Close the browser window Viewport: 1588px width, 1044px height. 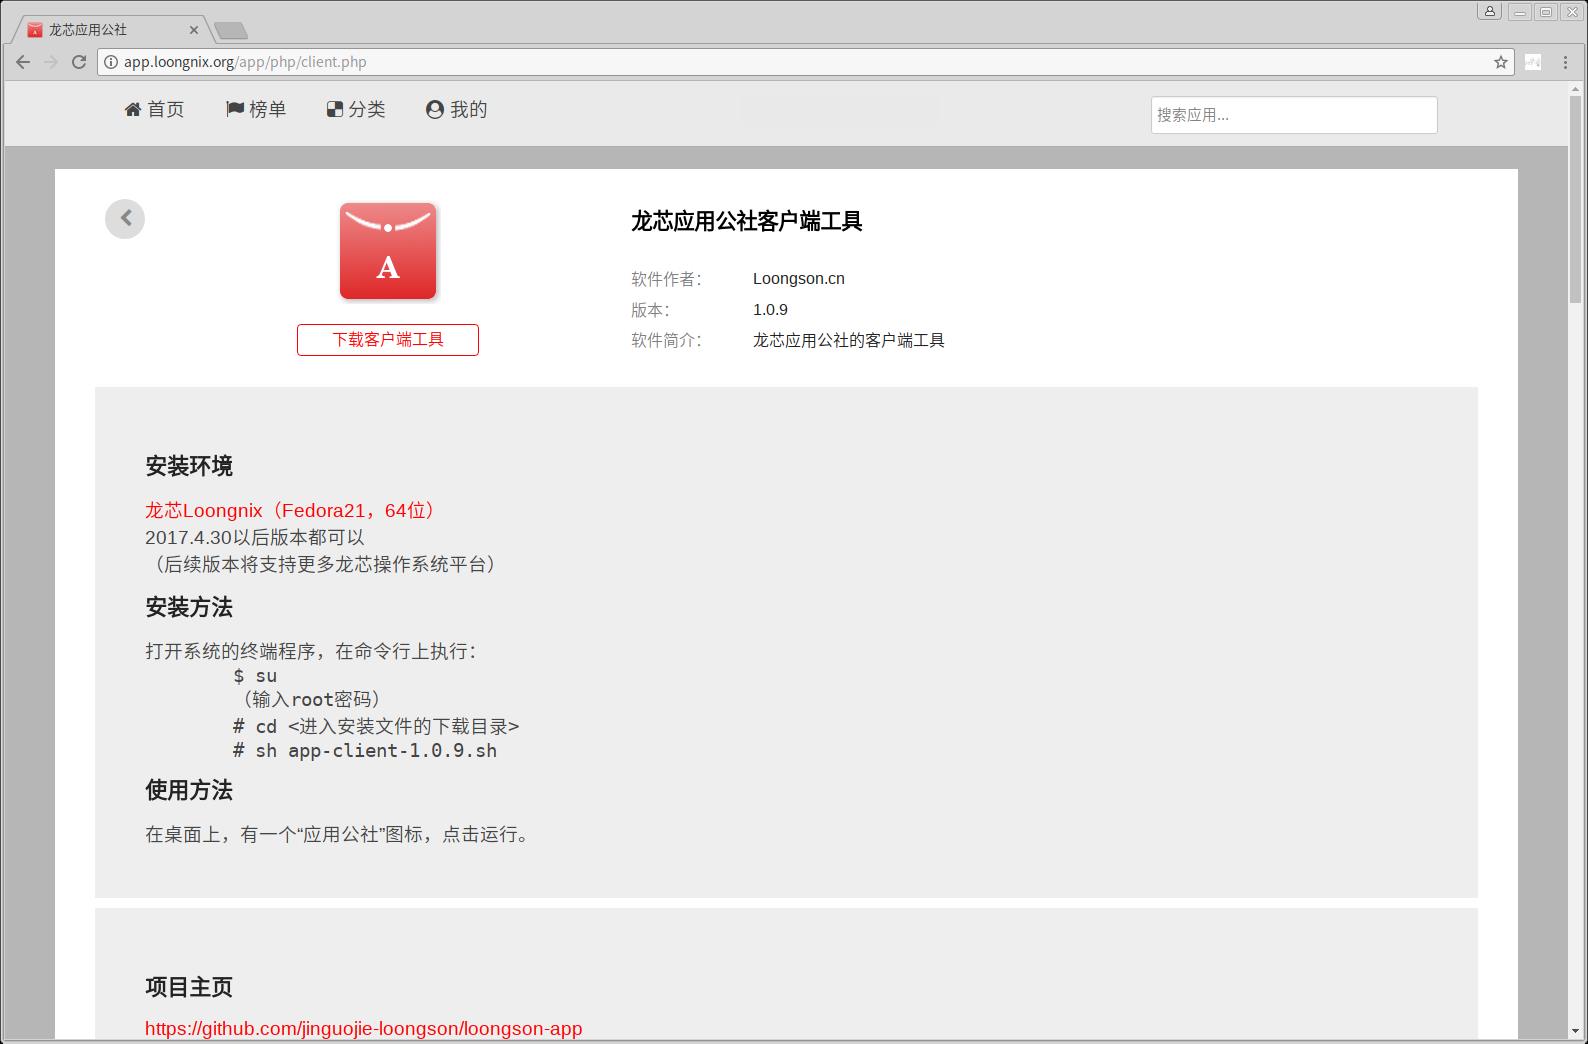point(1572,12)
